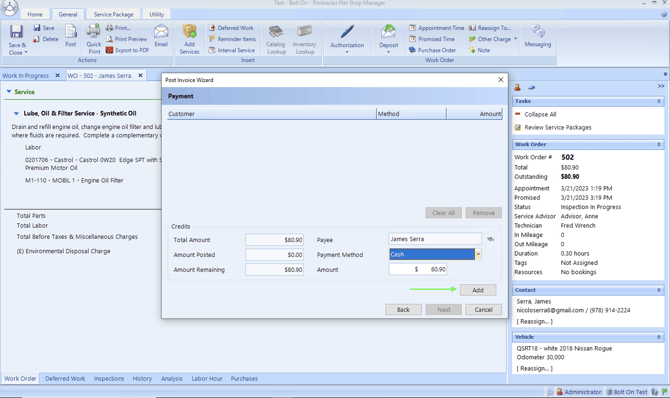The image size is (670, 398).
Task: Switch to the Service Package ribbon tab
Action: pyautogui.click(x=114, y=14)
